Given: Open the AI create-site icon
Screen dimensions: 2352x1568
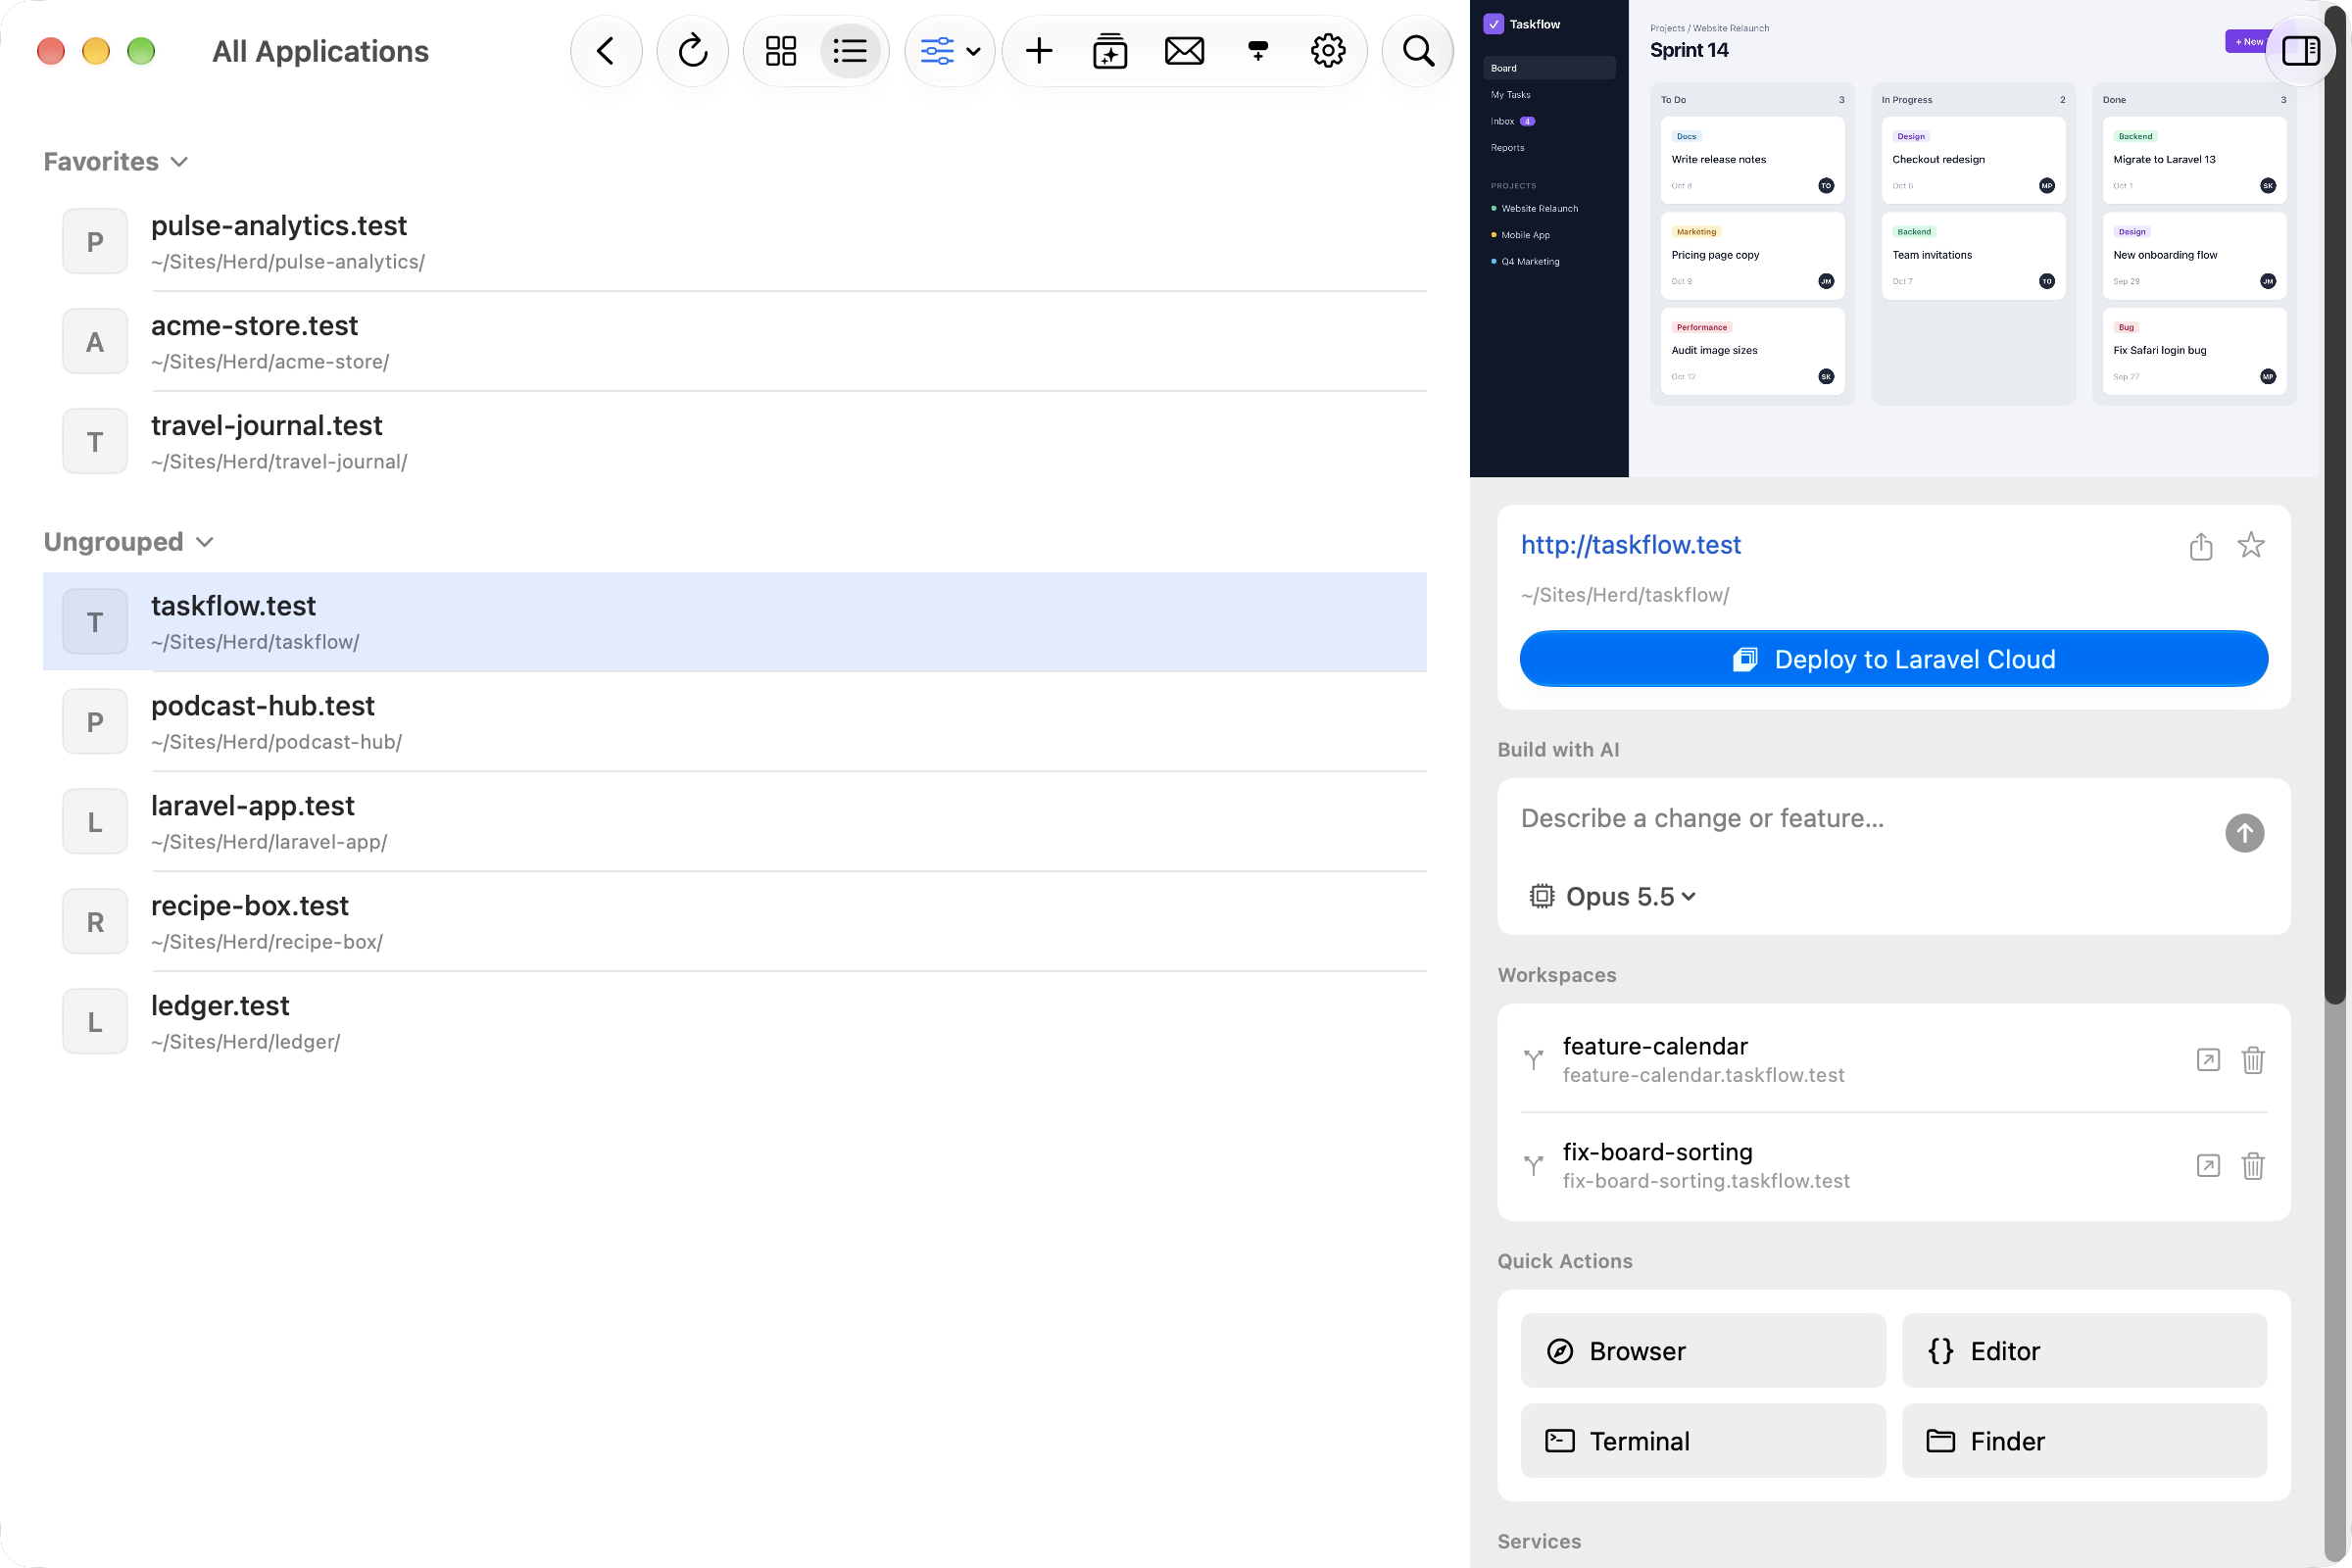Looking at the screenshot, I should (1110, 51).
